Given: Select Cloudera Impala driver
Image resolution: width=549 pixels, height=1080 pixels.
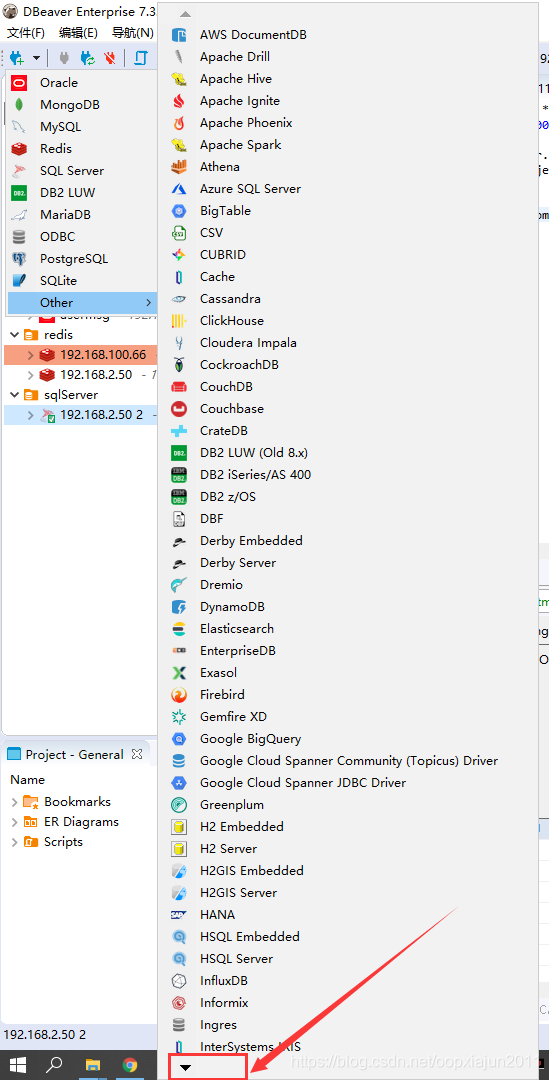Looking at the screenshot, I should pyautogui.click(x=349, y=343).
